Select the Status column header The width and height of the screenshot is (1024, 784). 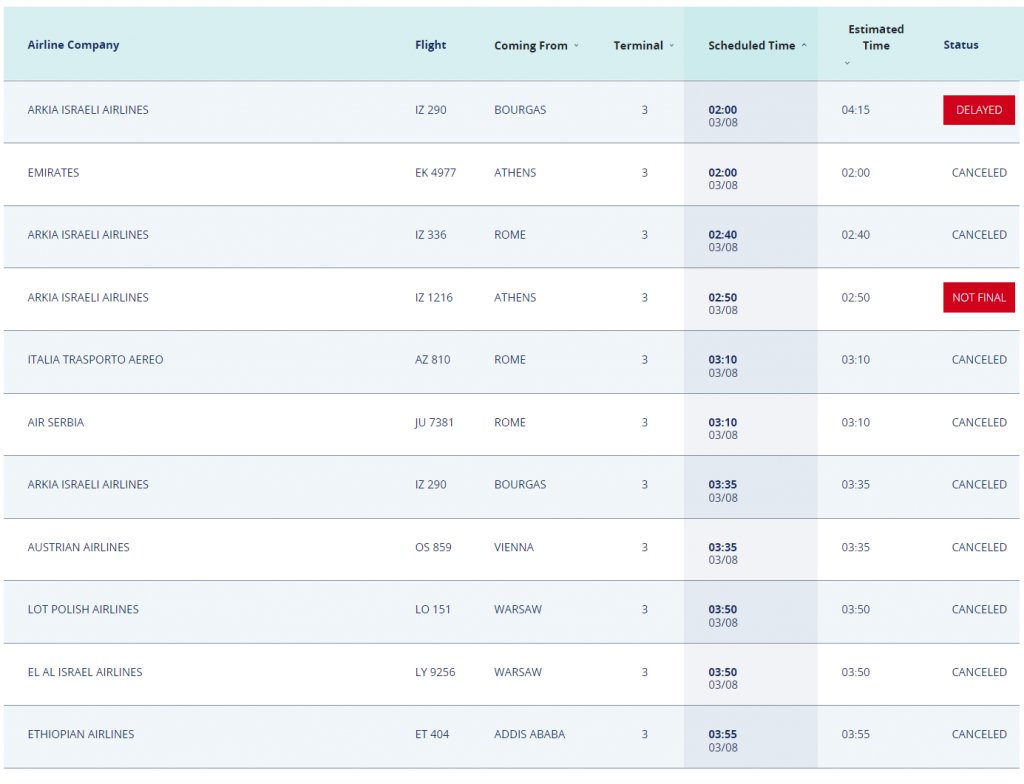tap(960, 45)
